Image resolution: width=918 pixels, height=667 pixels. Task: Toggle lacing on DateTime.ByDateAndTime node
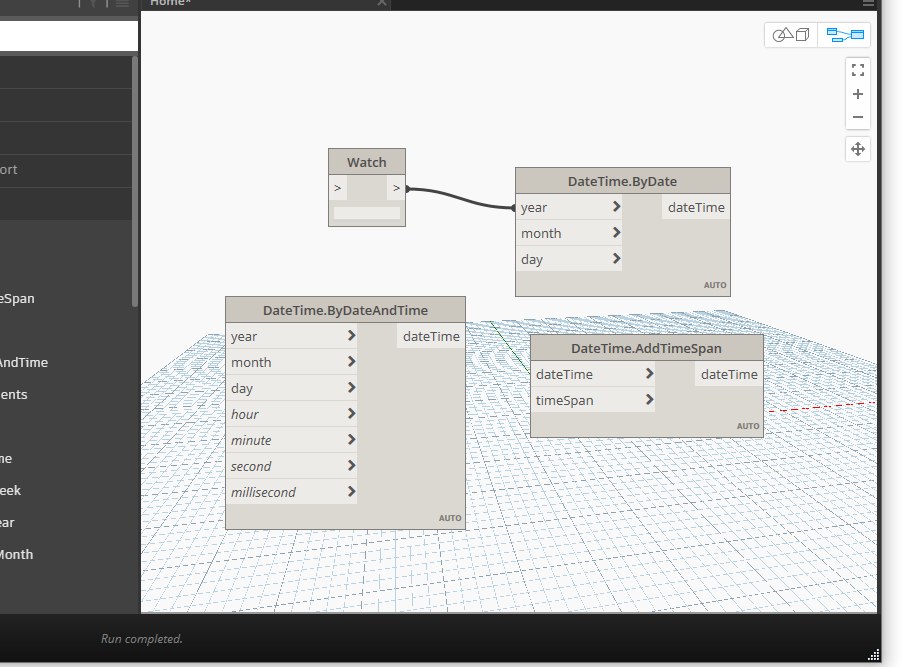(x=449, y=517)
